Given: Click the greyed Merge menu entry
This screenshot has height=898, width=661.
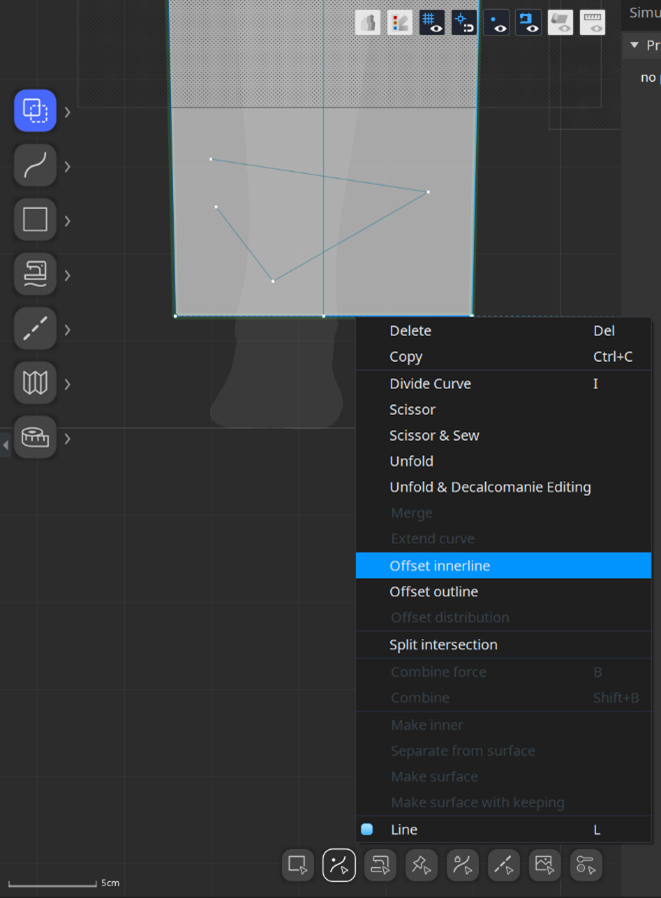Looking at the screenshot, I should pos(503,513).
